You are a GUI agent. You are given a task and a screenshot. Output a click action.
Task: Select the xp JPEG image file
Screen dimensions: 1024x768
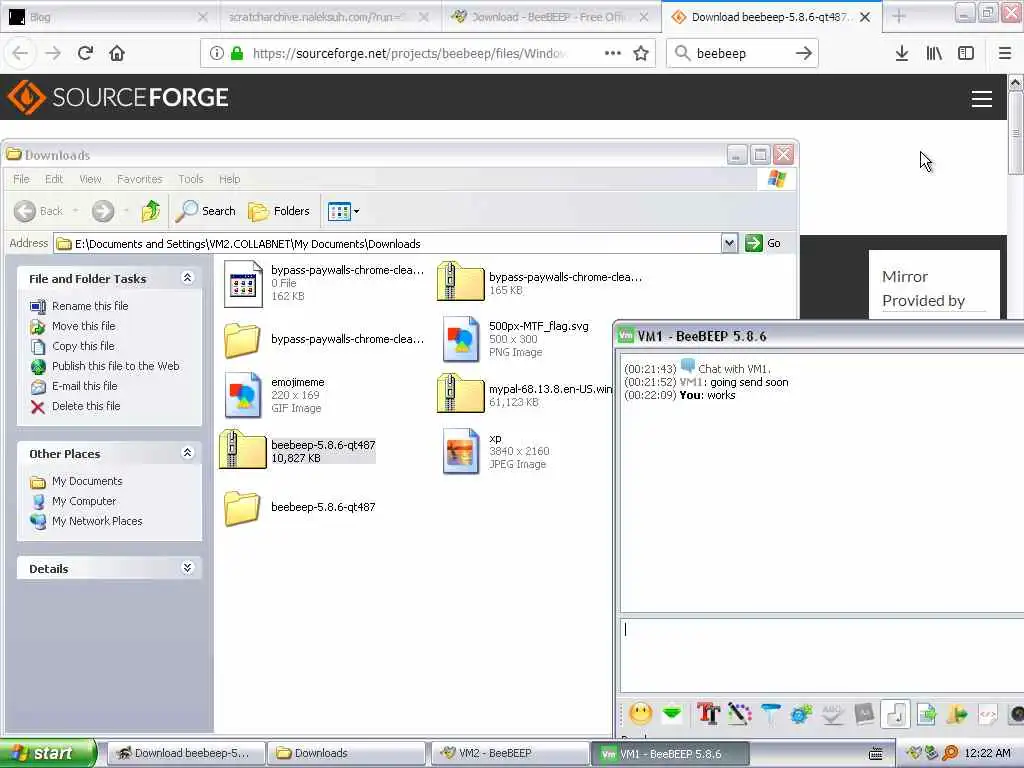click(x=496, y=451)
